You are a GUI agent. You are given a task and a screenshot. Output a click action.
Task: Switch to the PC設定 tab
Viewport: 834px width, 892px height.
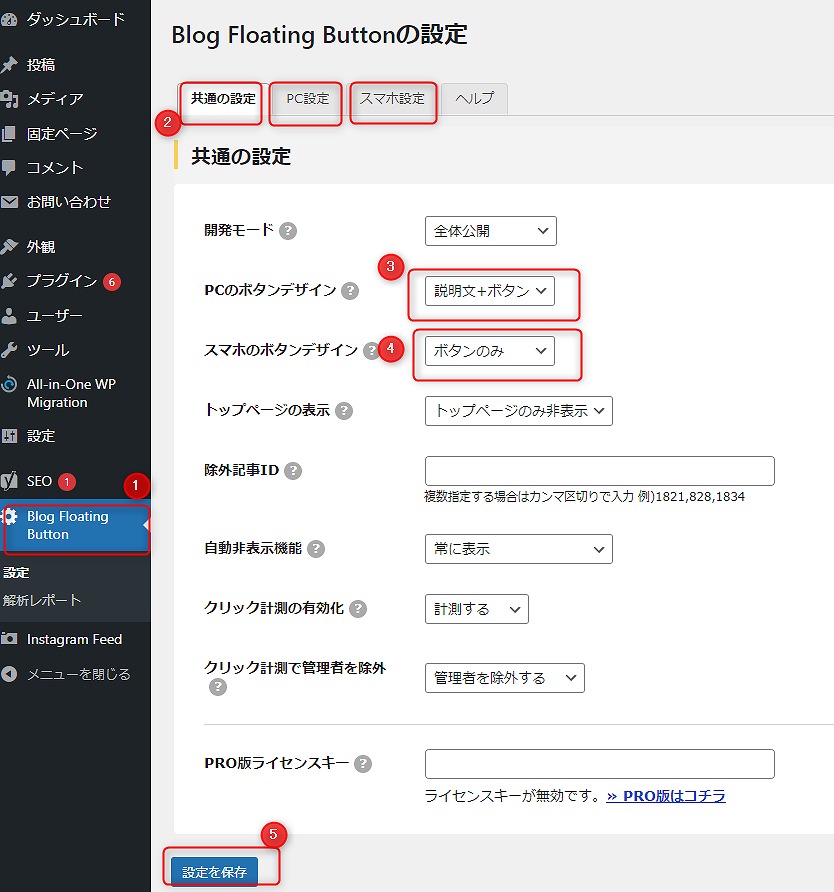307,99
